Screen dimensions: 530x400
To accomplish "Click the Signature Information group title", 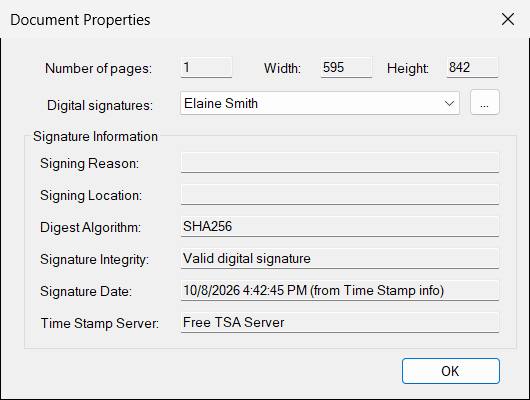I will coord(95,137).
